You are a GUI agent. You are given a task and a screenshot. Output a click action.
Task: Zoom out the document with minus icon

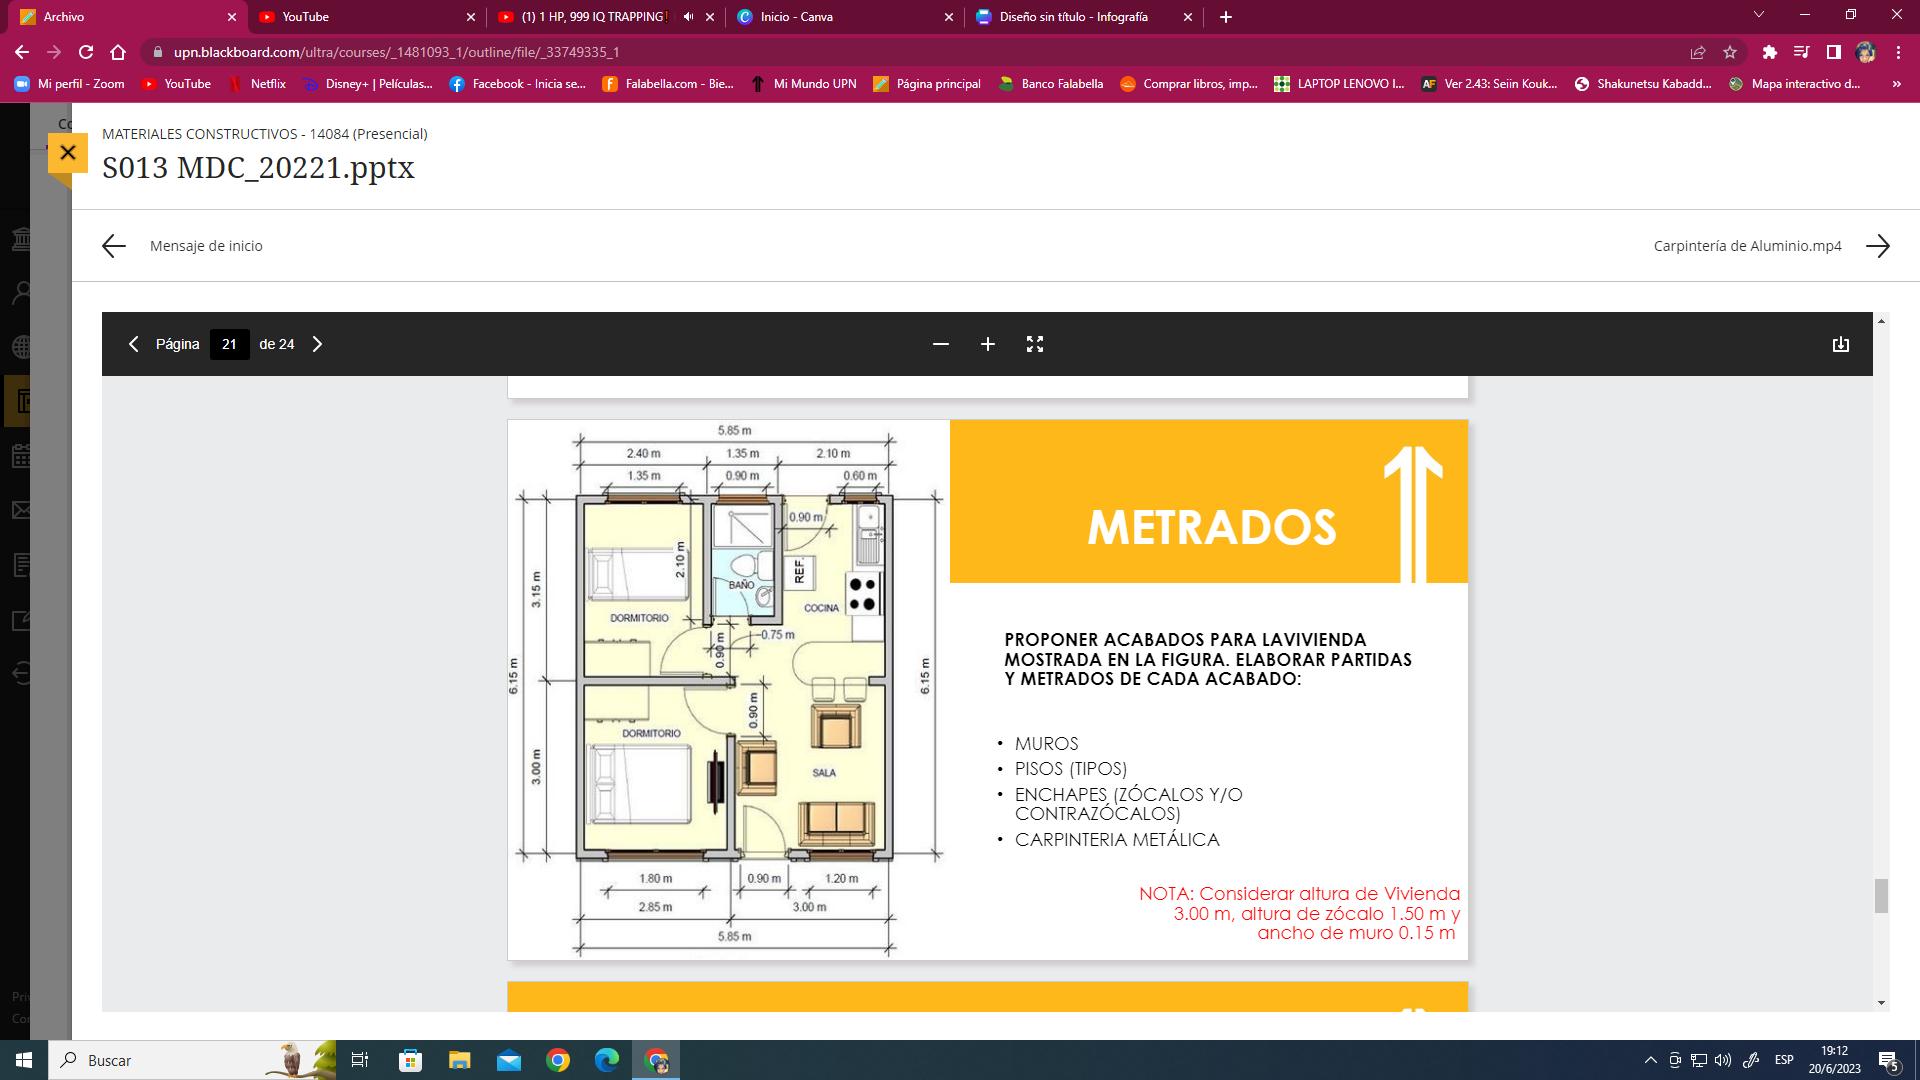940,344
